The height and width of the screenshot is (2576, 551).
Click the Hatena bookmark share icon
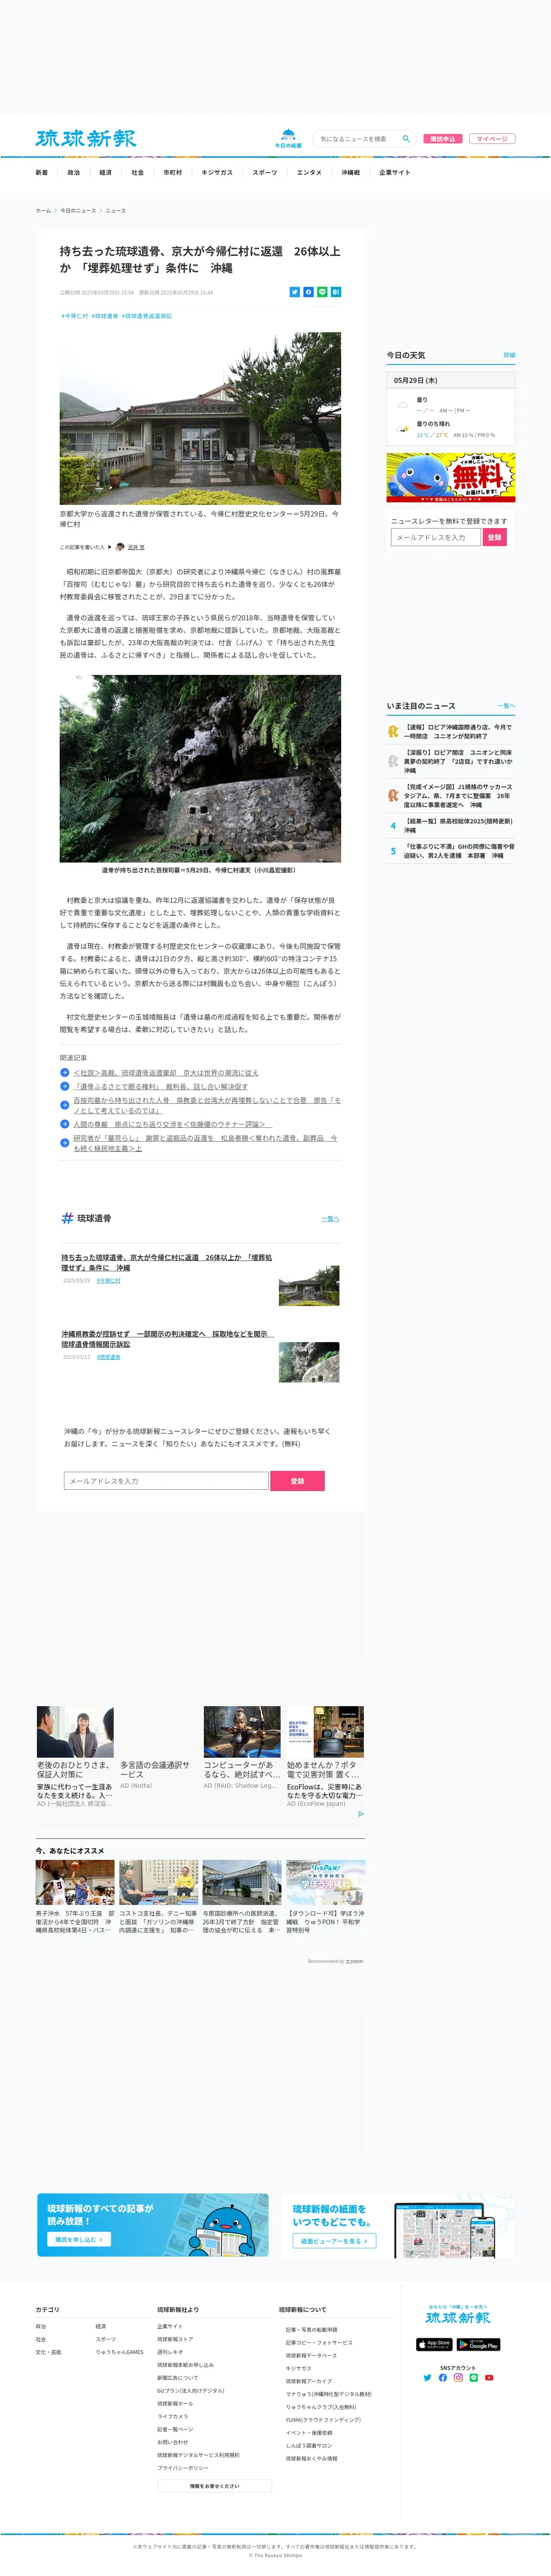click(336, 292)
